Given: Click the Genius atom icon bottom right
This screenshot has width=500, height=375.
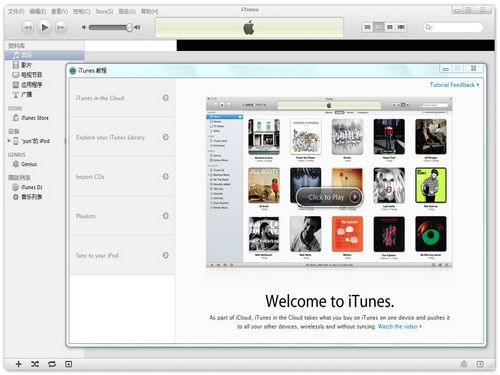Looking at the screenshot, I should 464,364.
